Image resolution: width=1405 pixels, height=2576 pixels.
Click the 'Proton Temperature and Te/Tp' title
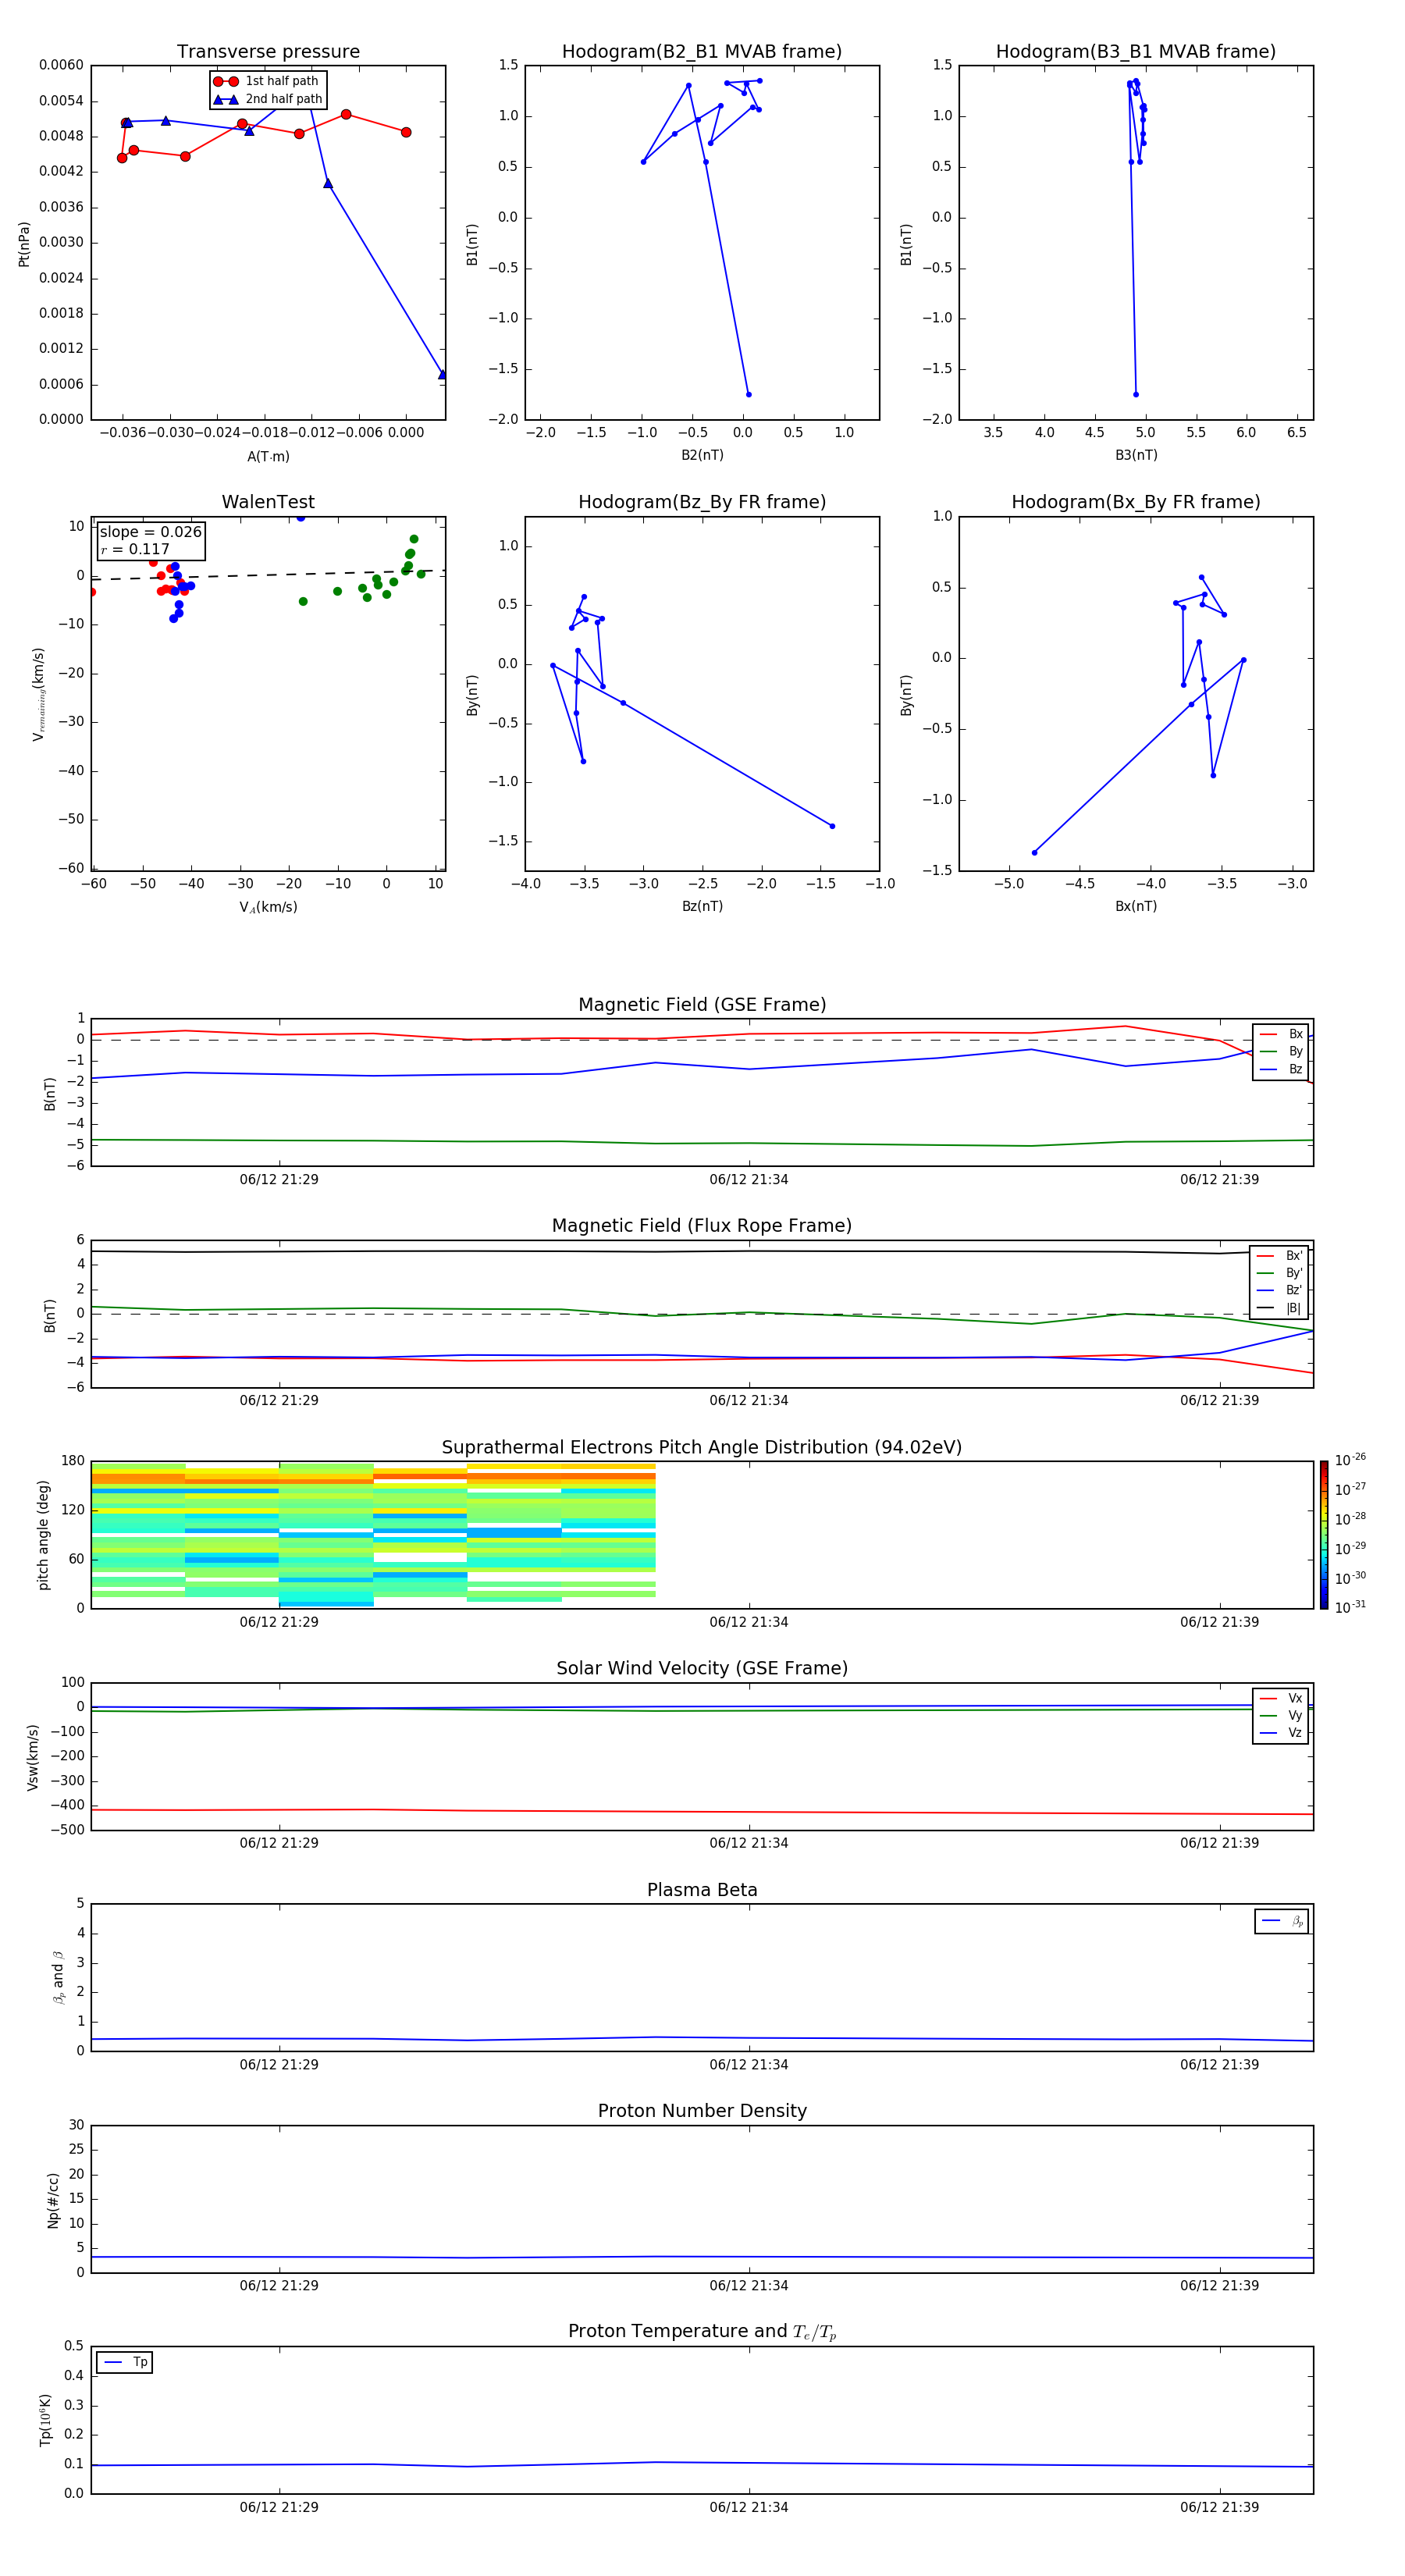pyautogui.click(x=702, y=2332)
